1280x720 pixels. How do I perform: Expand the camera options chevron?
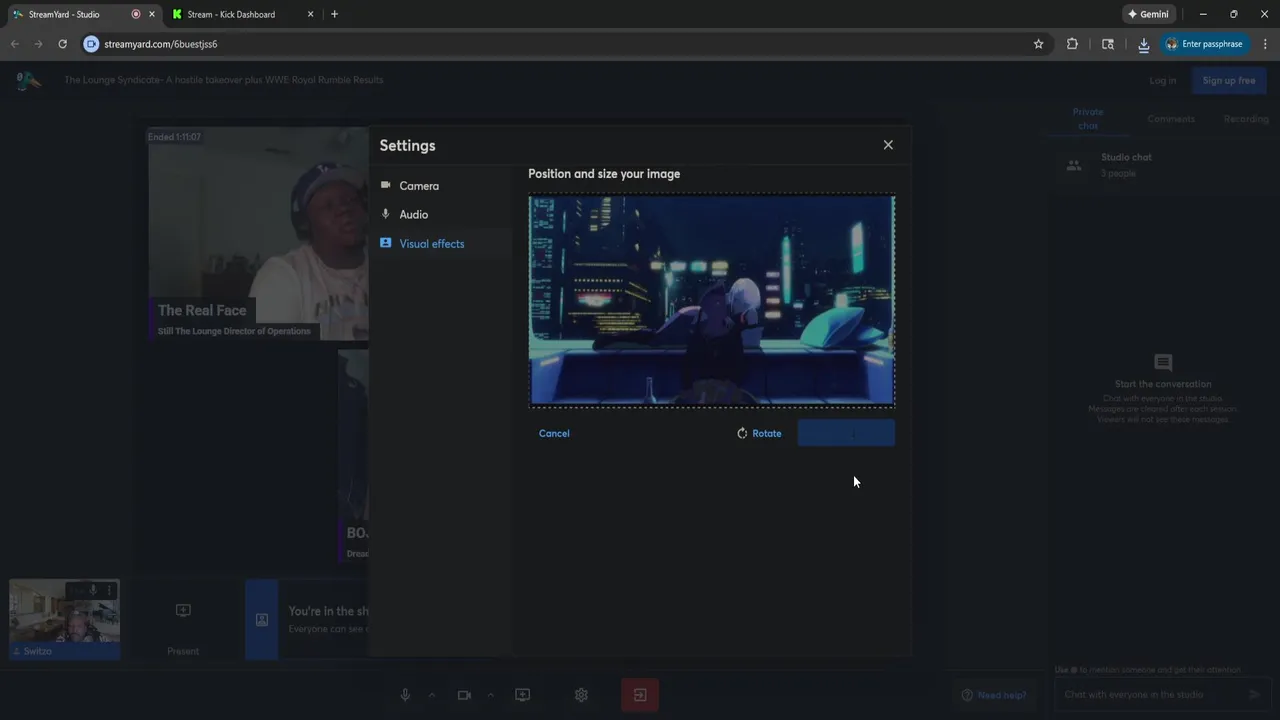pyautogui.click(x=490, y=695)
